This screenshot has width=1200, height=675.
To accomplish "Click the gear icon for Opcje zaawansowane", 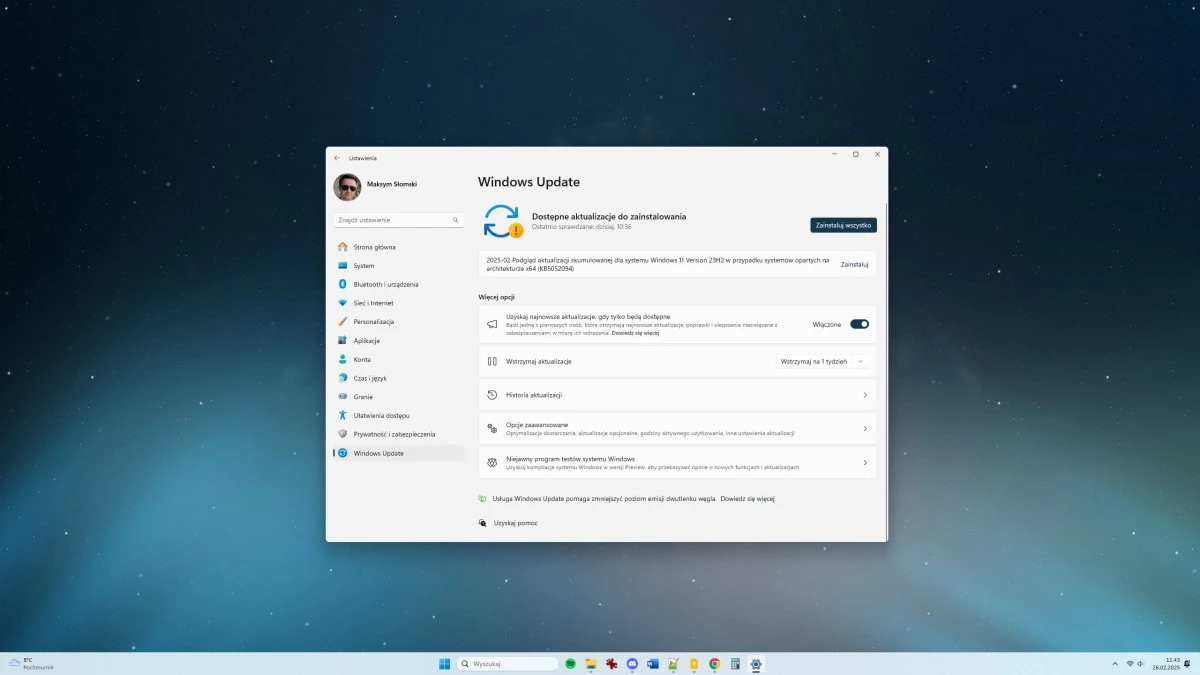I will pyautogui.click(x=491, y=427).
